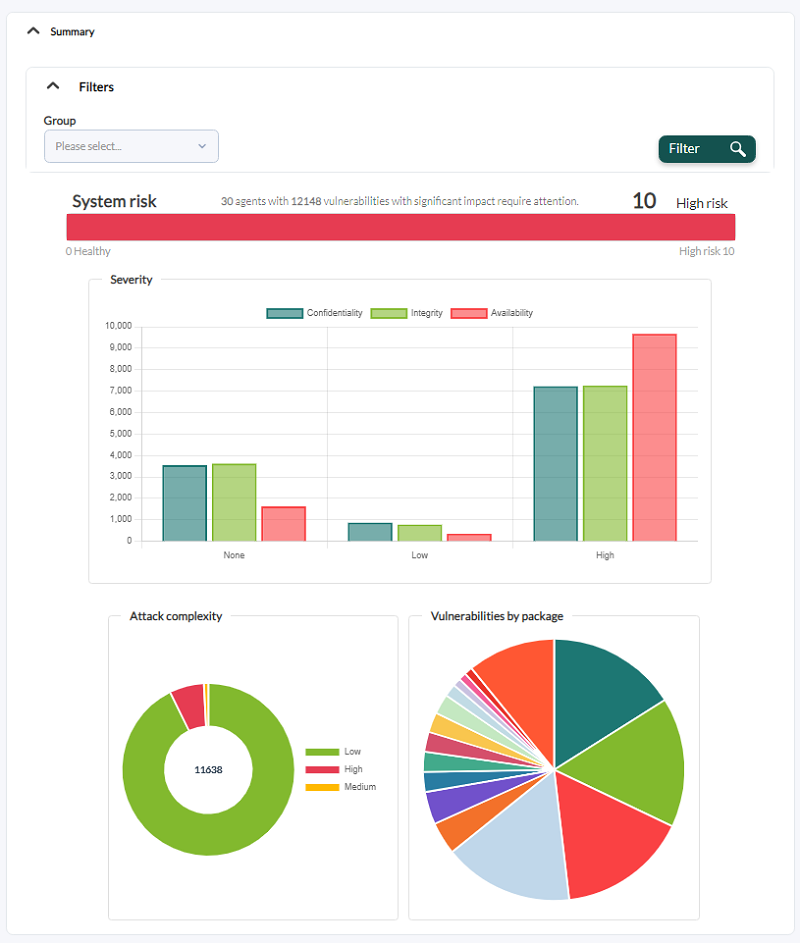Image resolution: width=800 pixels, height=943 pixels.
Task: Click the None Confidentiality bar
Action: pos(185,503)
